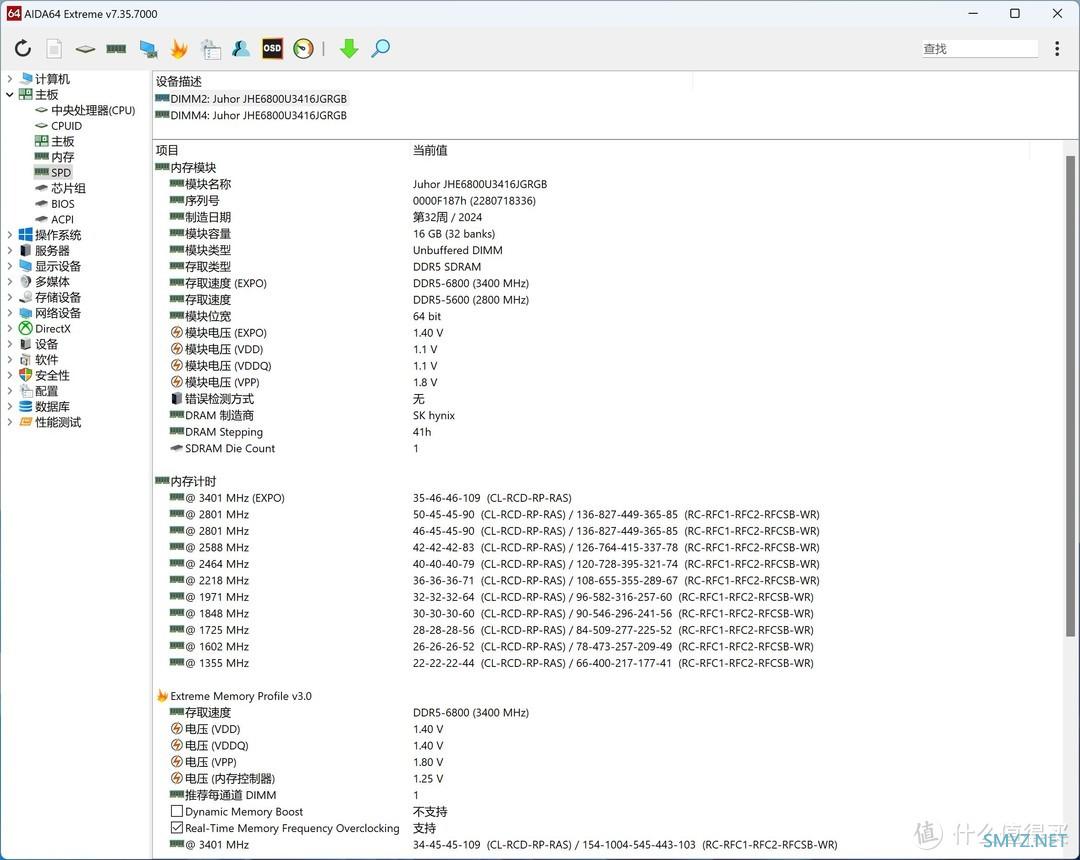
Task: Click the computer monitor toolbar icon
Action: coord(148,48)
